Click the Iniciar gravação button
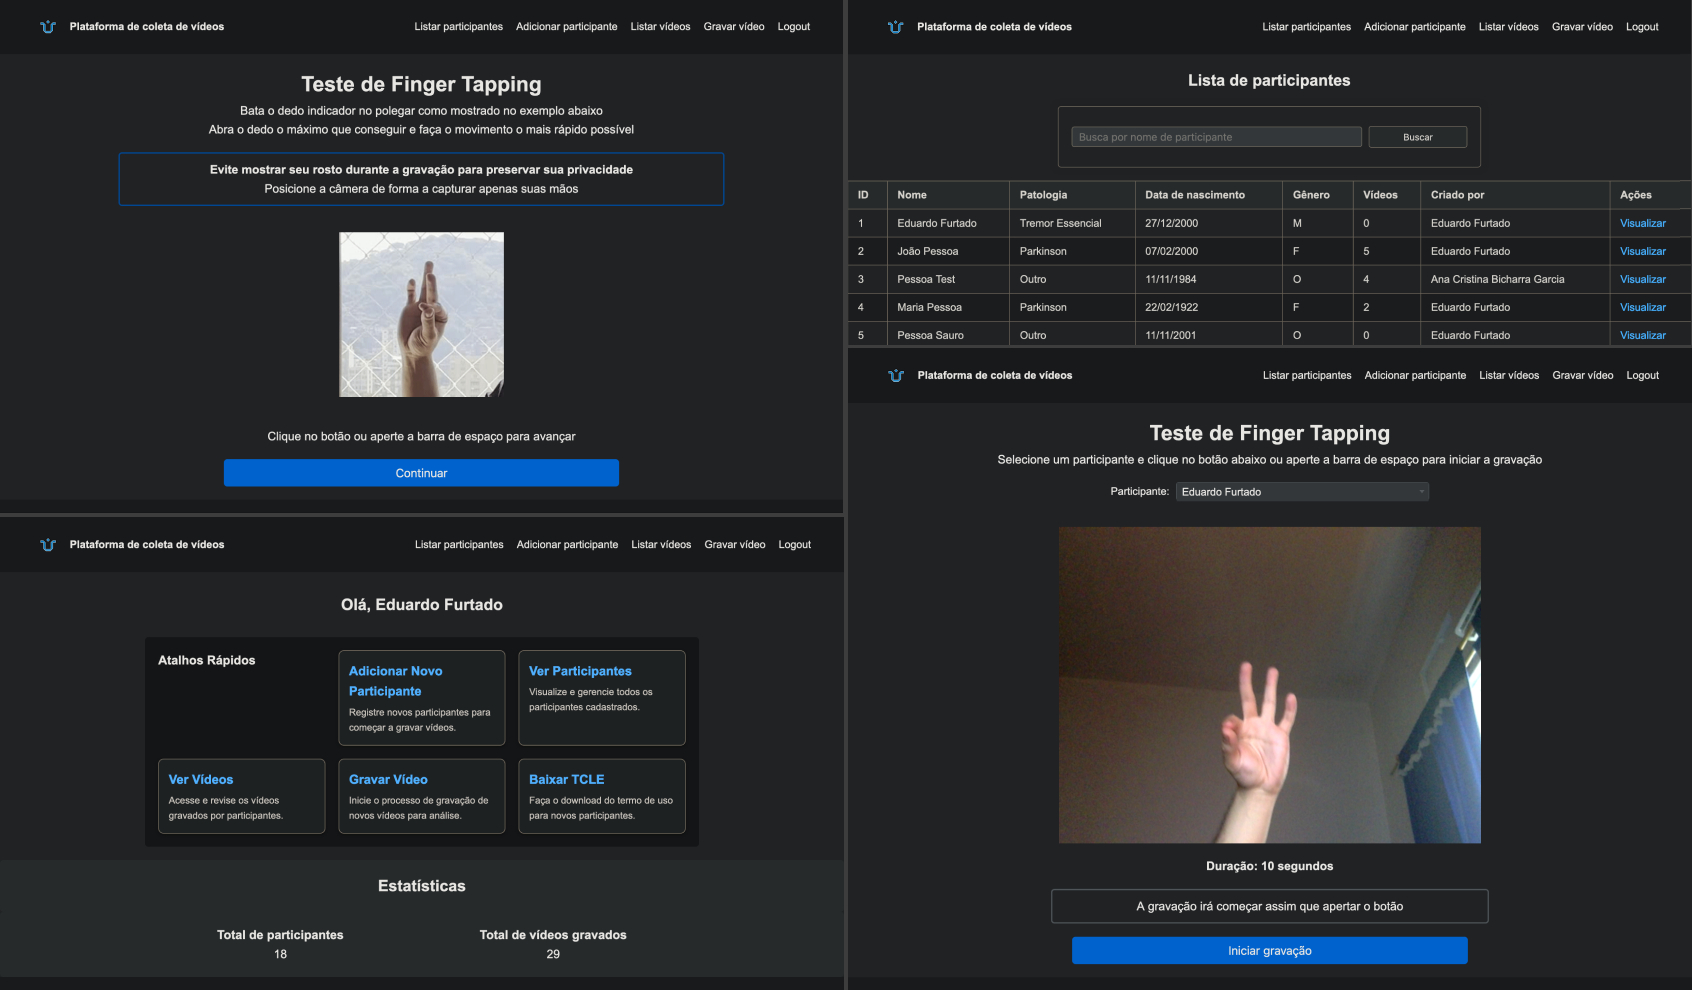Viewport: 1692px width, 990px height. pos(1270,951)
